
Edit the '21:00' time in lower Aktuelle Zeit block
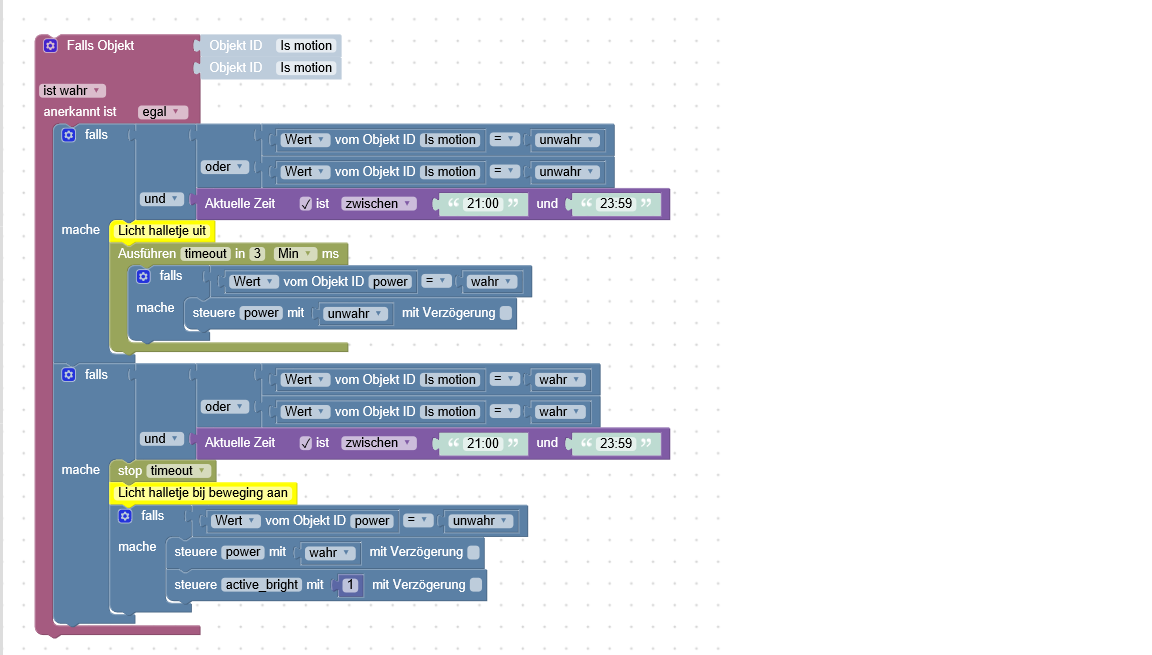[483, 444]
